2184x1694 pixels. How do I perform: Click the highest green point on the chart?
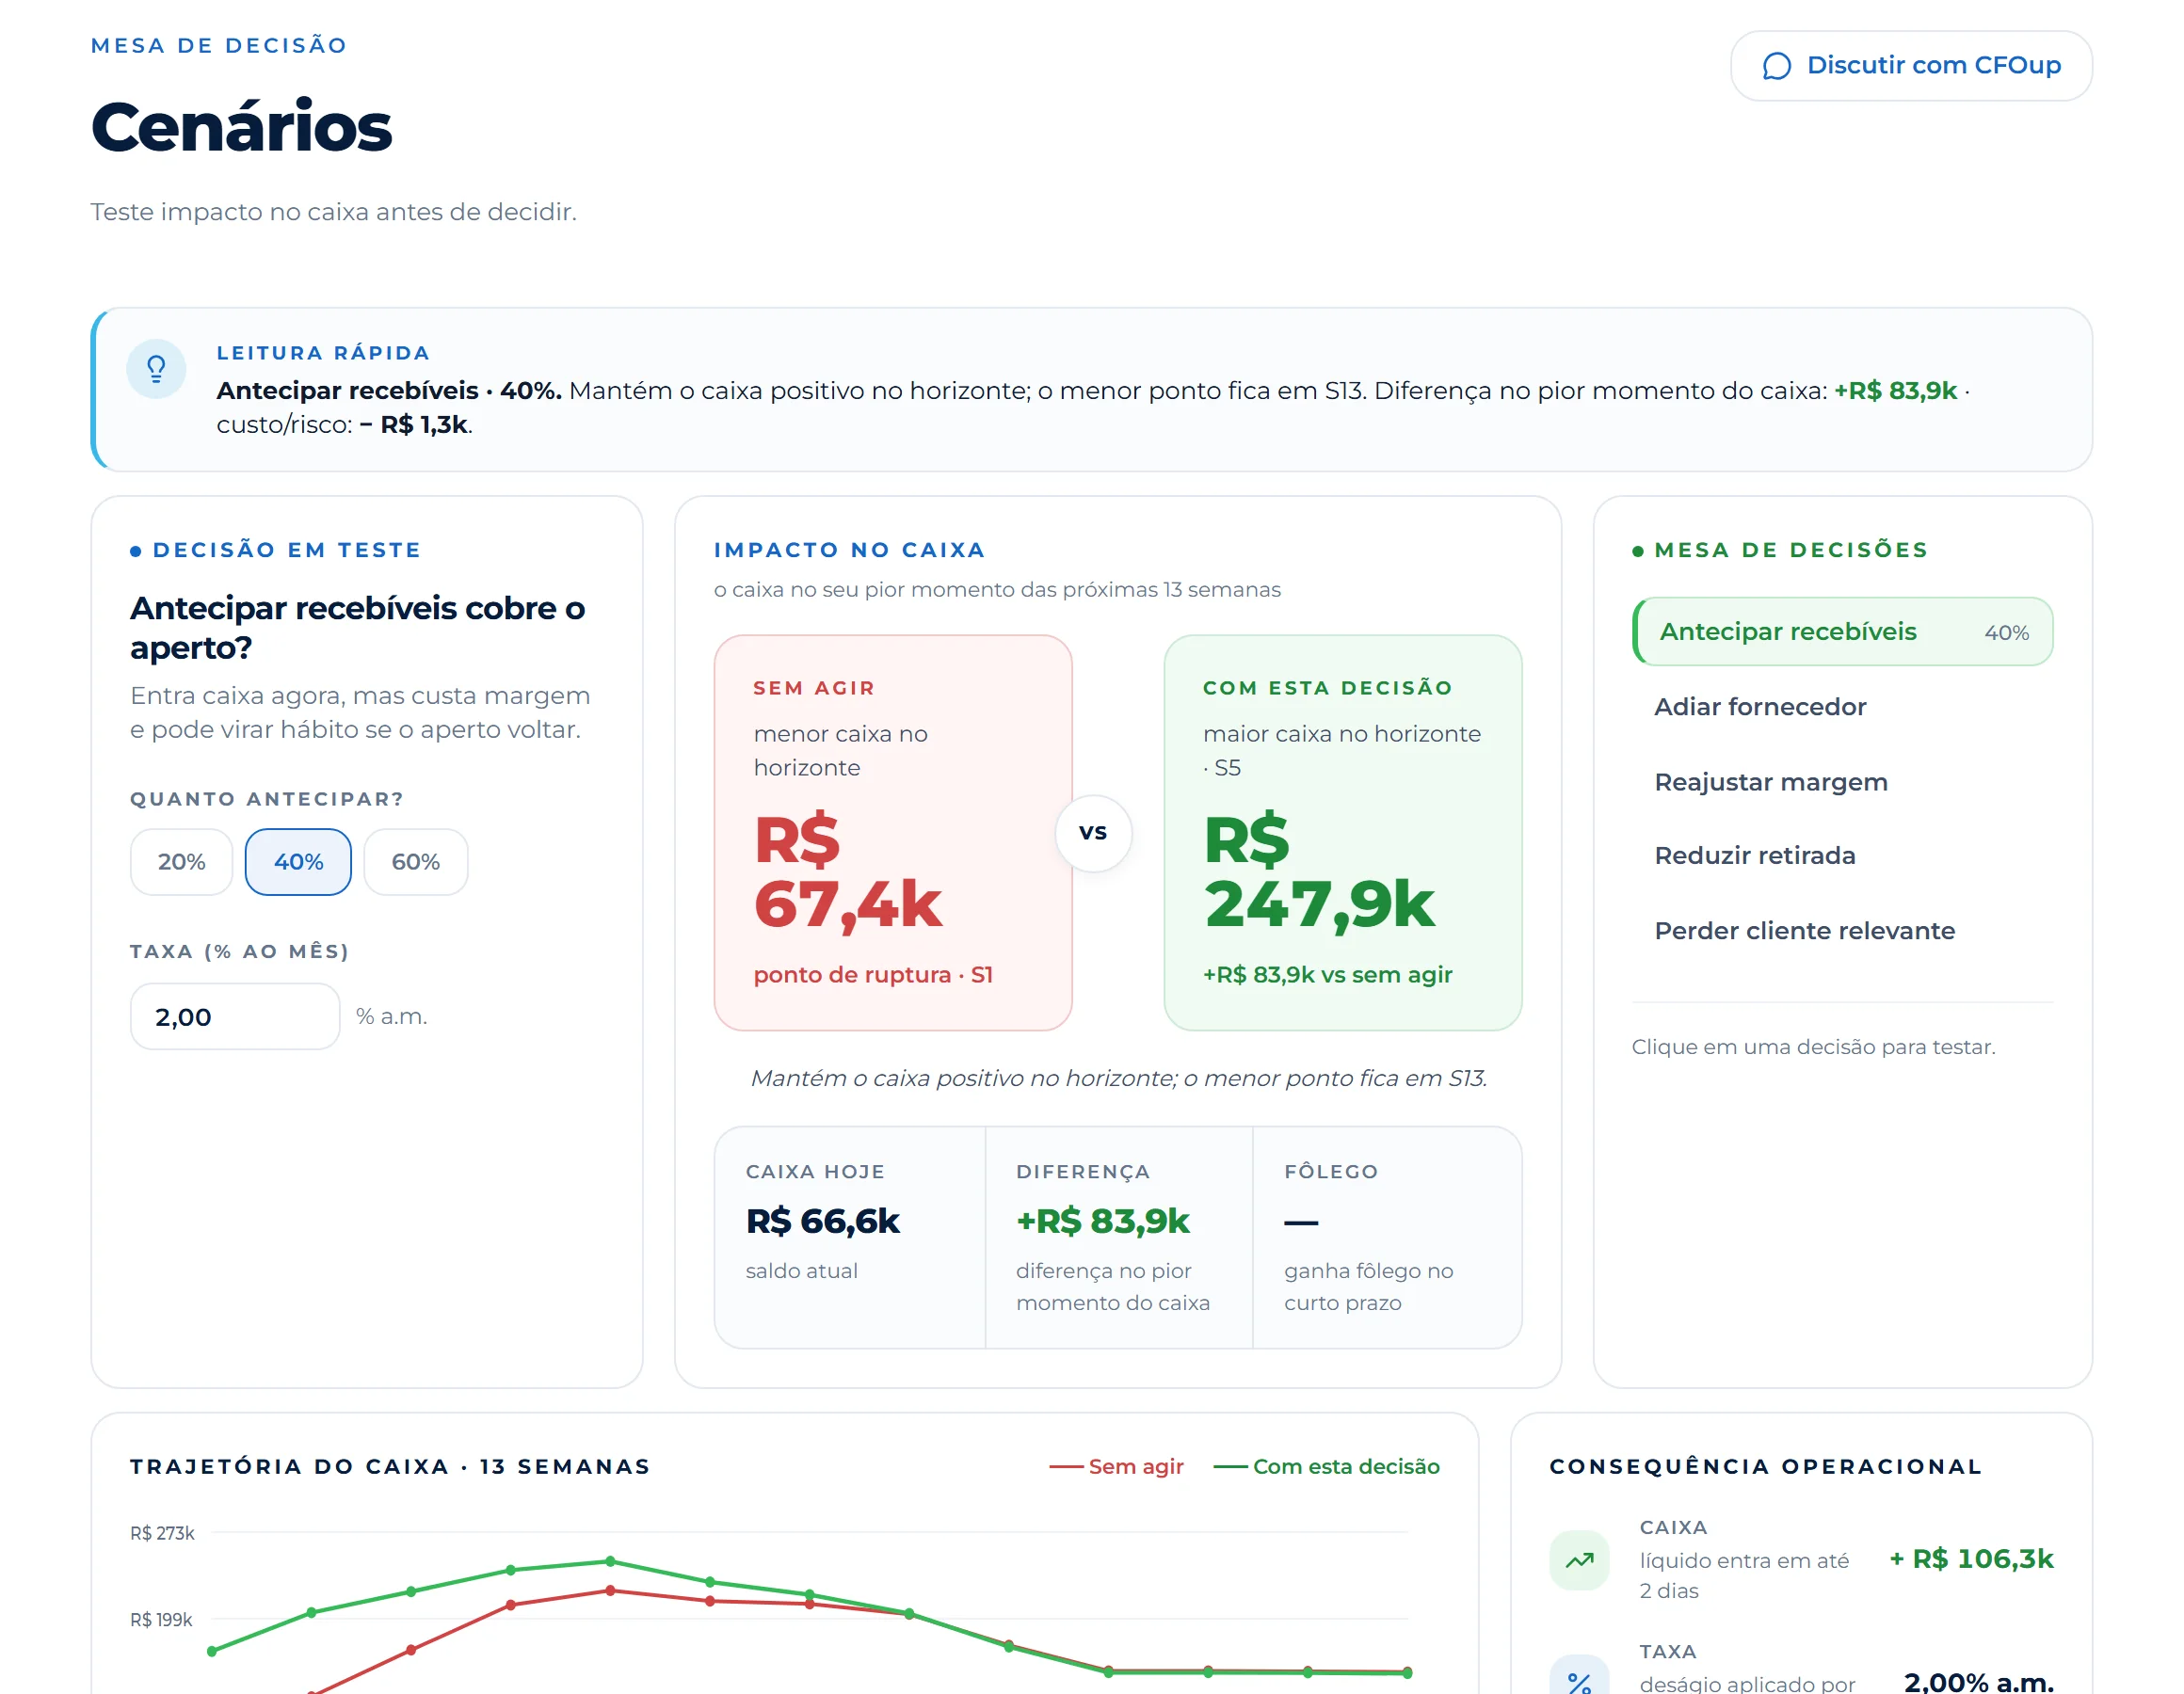(x=610, y=1561)
